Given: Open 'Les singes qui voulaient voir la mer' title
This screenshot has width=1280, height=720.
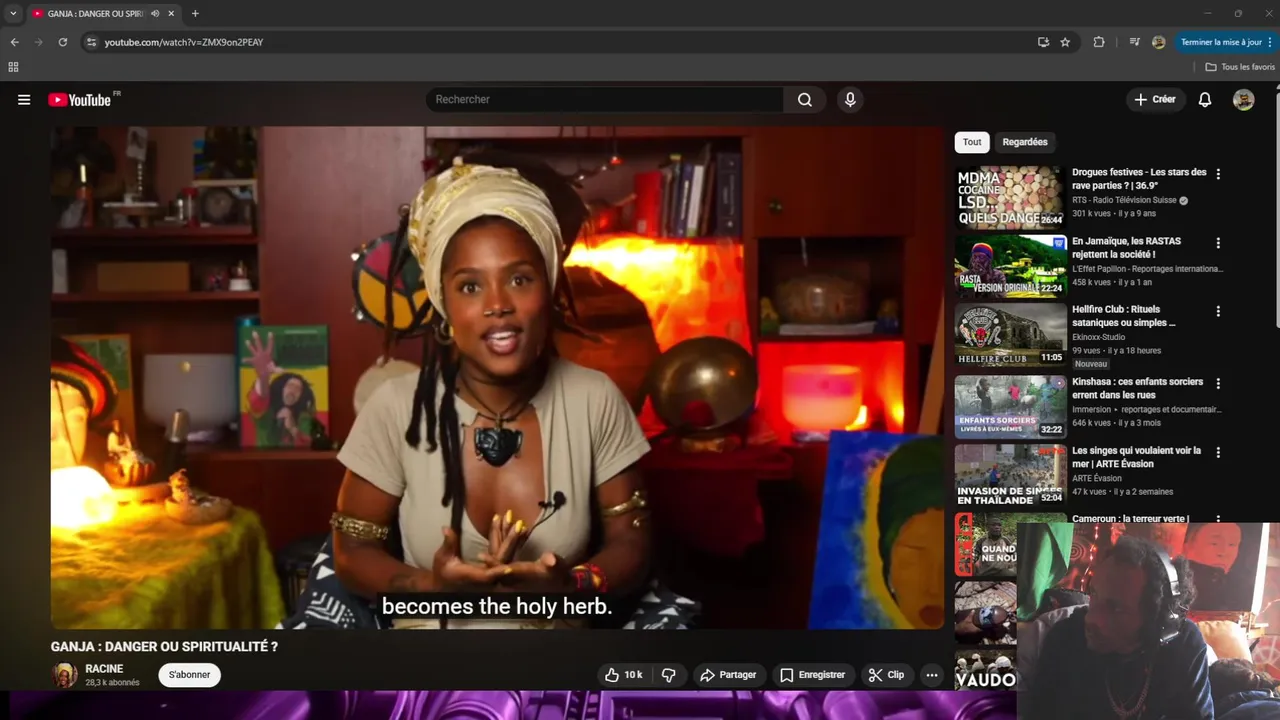Looking at the screenshot, I should pos(1136,457).
